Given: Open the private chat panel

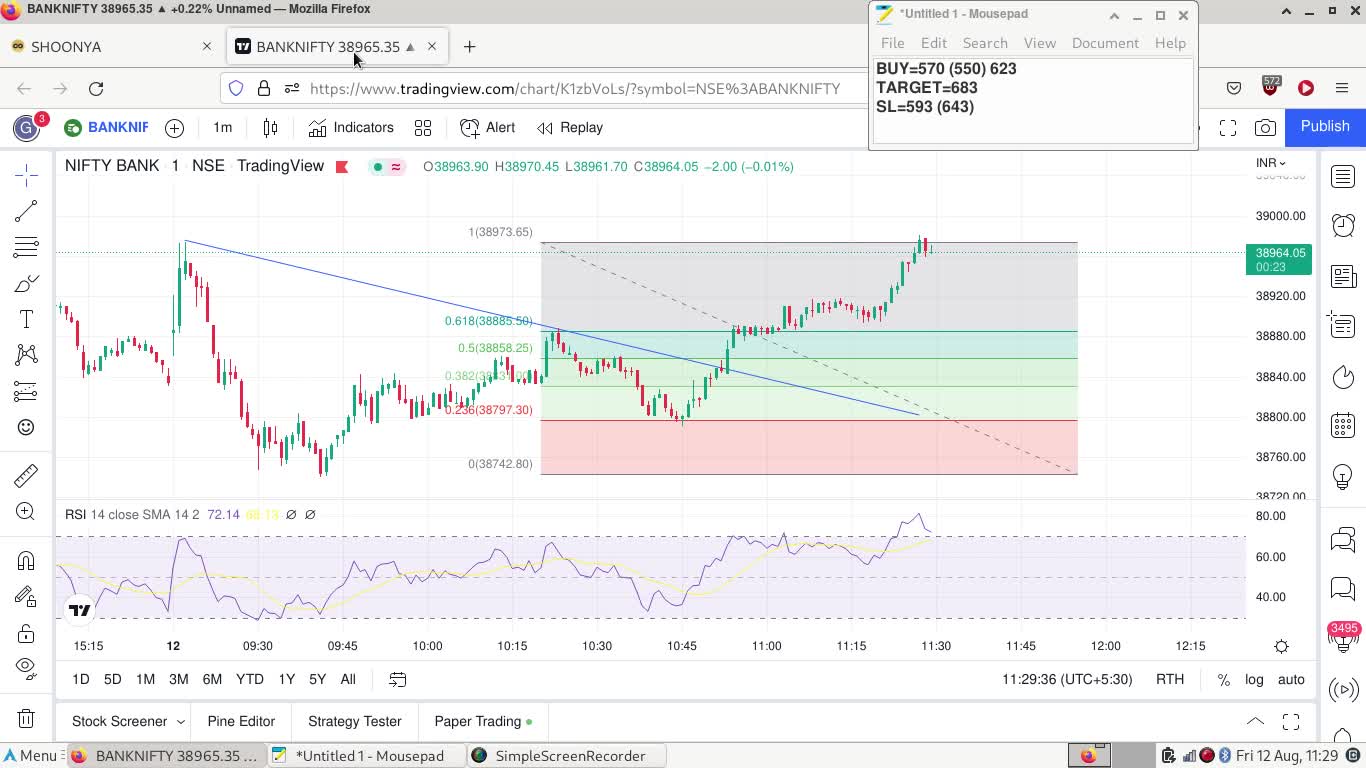Looking at the screenshot, I should pos(1343,589).
